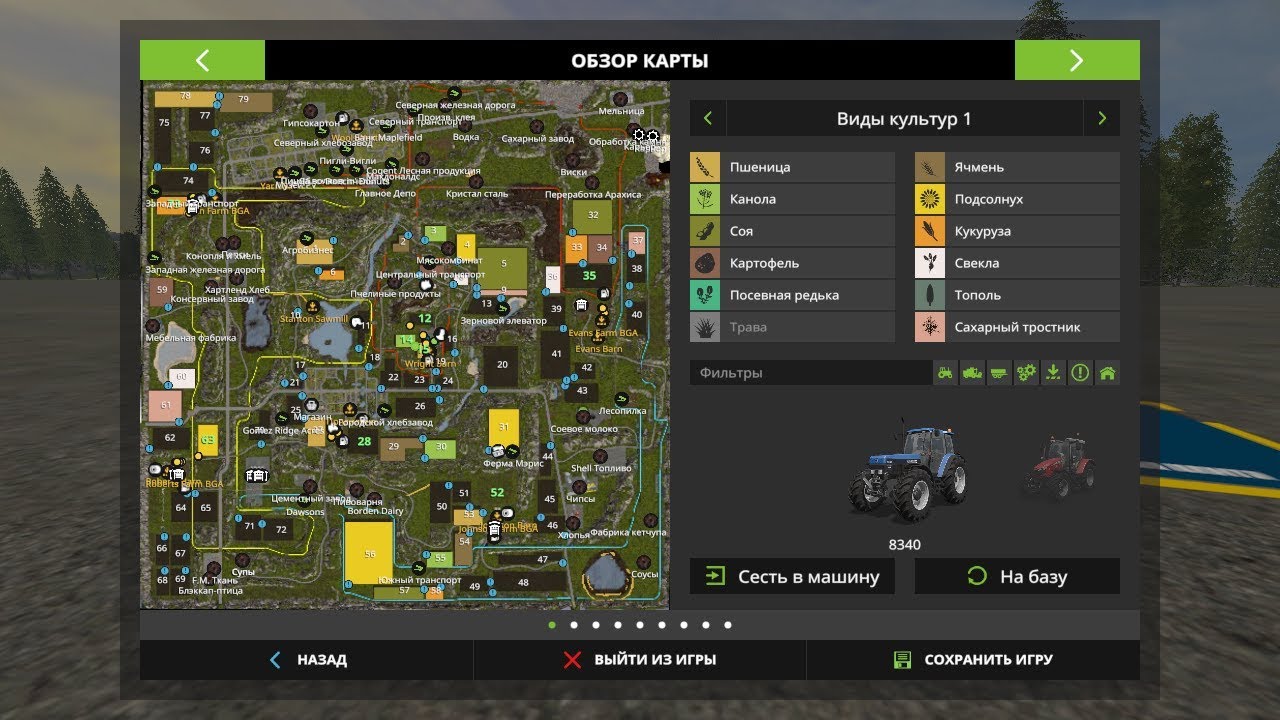Click the Цементный завод map label
The height and width of the screenshot is (720, 1280).
(311, 497)
